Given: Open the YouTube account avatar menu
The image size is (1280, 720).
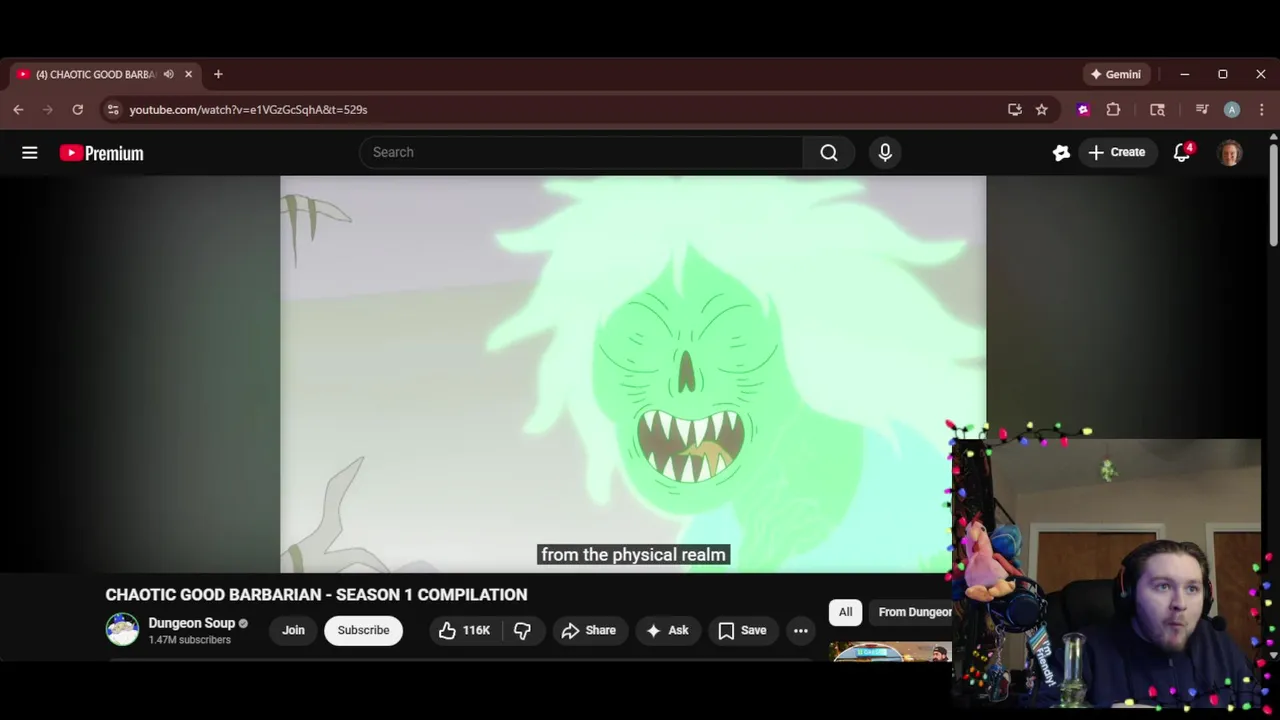Looking at the screenshot, I should (x=1230, y=152).
